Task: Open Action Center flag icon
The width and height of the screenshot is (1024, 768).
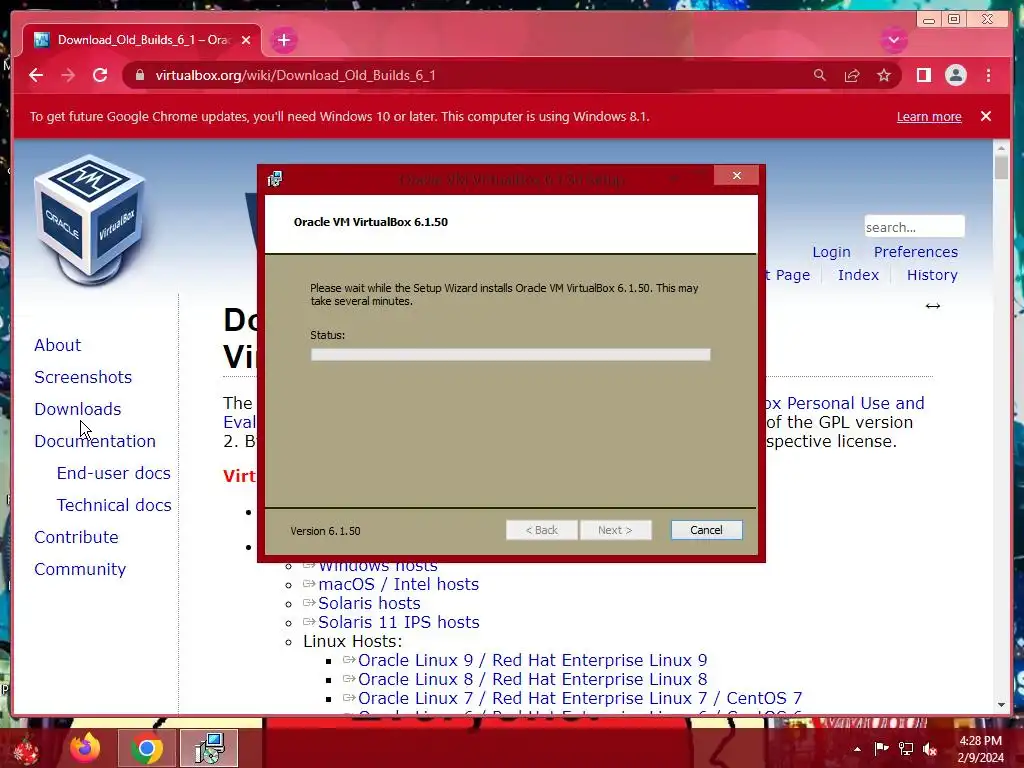Action: (881, 748)
